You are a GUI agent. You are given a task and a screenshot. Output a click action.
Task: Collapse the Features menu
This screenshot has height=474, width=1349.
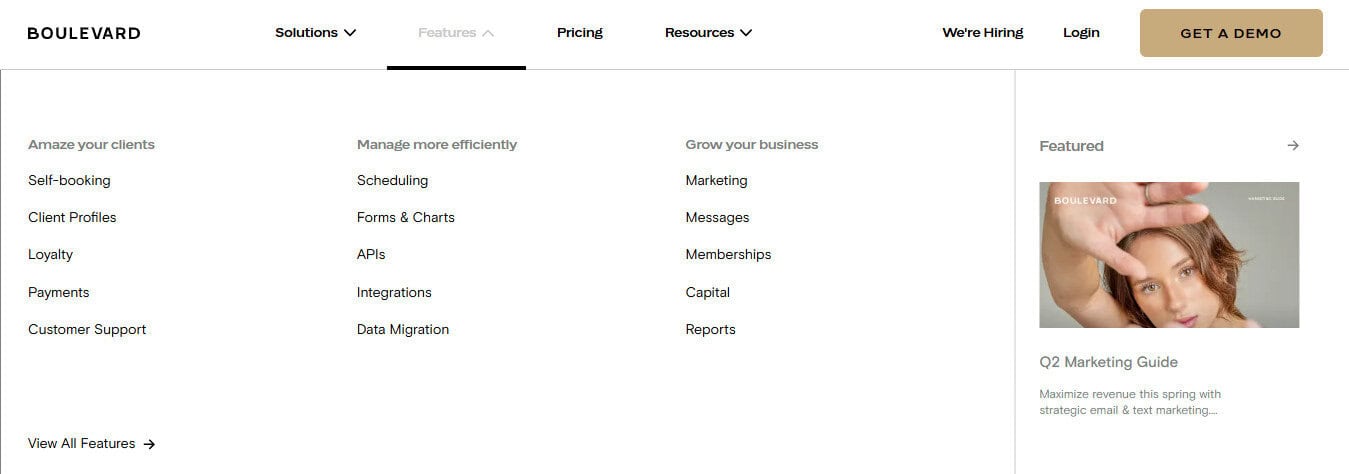pyautogui.click(x=456, y=33)
